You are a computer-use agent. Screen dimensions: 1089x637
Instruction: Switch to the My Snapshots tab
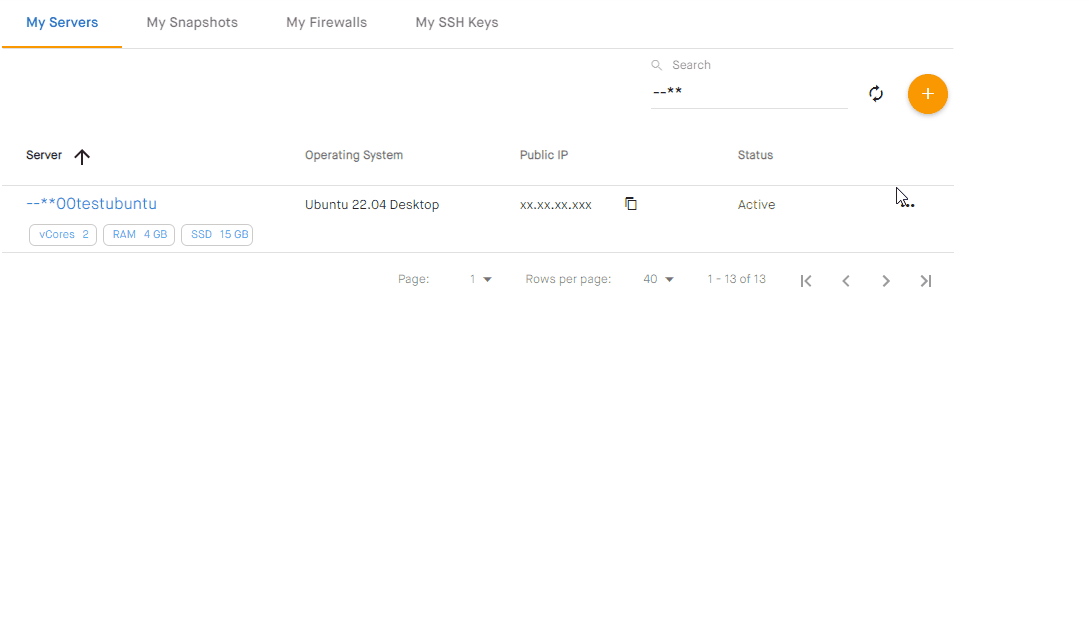pos(192,23)
